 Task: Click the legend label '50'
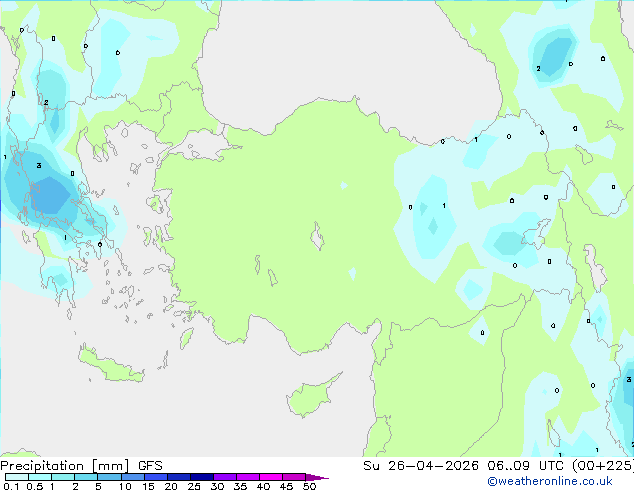click(x=309, y=486)
